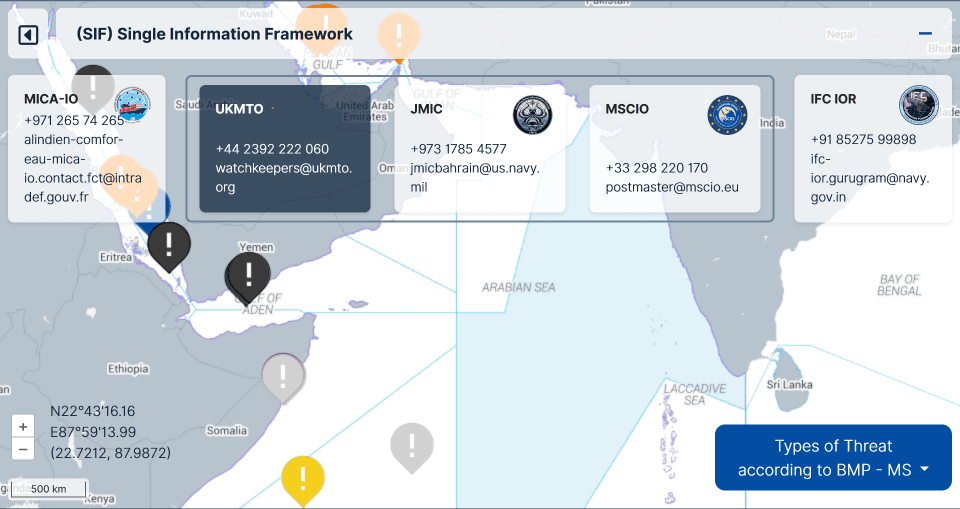Select the JMIC contact card
Image resolution: width=960 pixels, height=509 pixels.
pyautogui.click(x=480, y=148)
